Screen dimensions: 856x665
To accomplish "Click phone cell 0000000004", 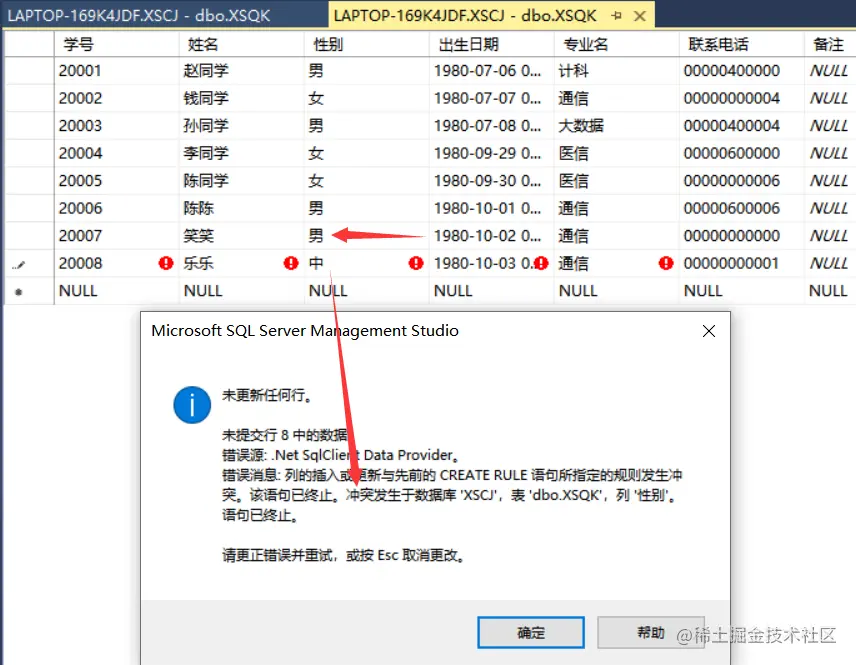I will pos(742,98).
